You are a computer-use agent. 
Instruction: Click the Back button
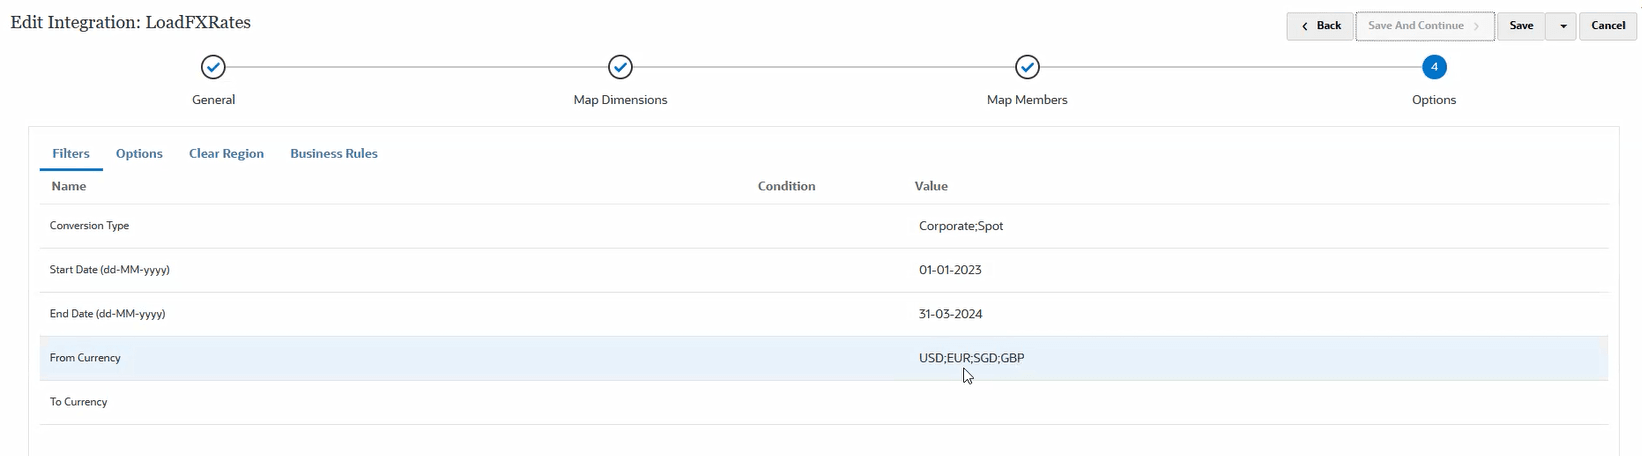[x=1321, y=26]
